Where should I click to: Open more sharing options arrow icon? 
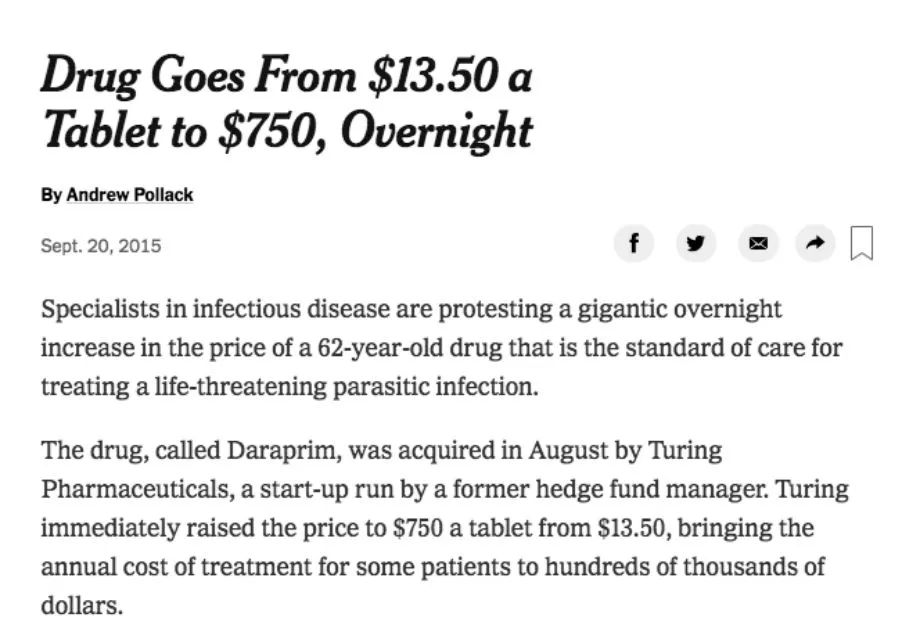815,243
